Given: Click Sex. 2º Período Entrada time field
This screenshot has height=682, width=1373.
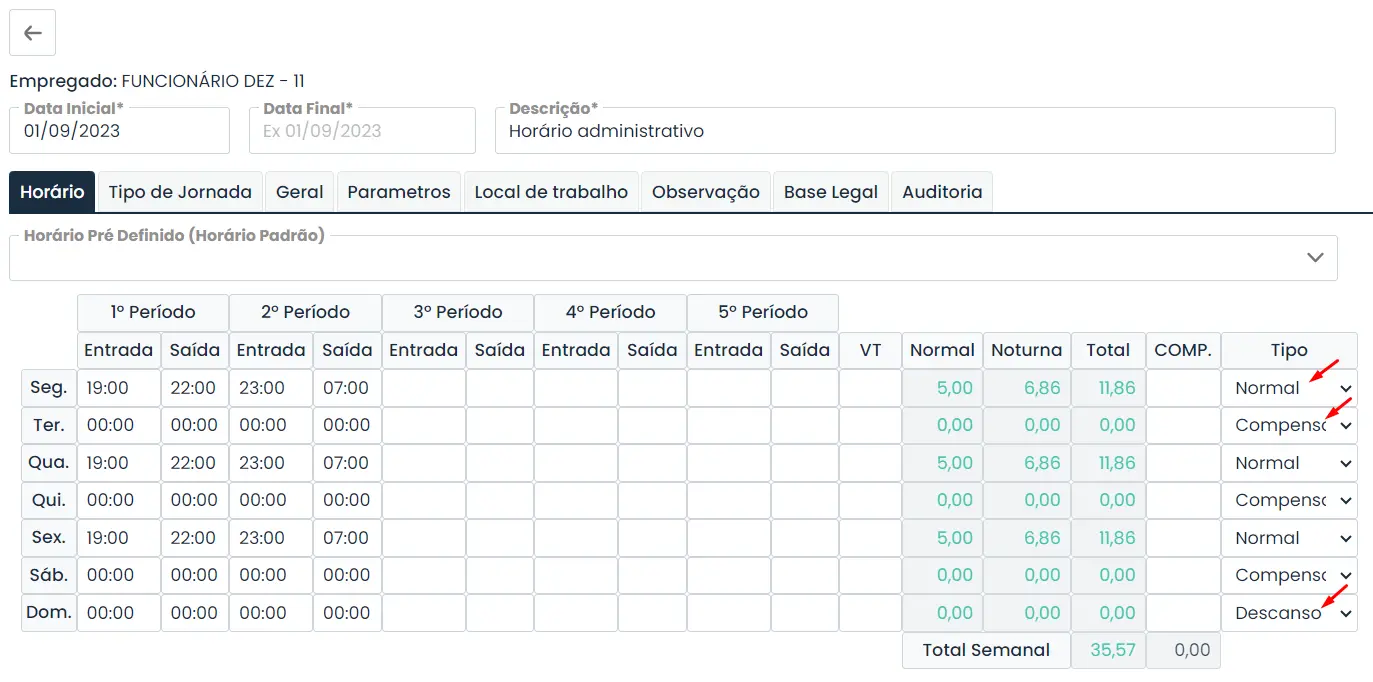Looking at the screenshot, I should click(x=271, y=538).
